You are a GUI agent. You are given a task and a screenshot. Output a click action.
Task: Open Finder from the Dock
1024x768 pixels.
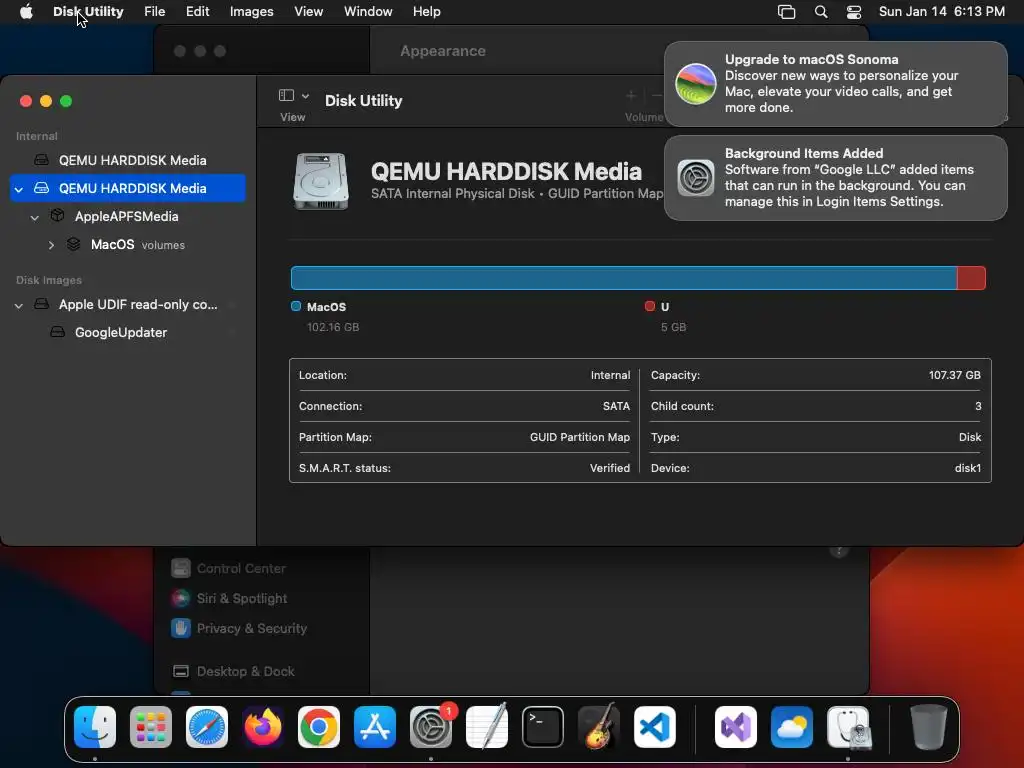pyautogui.click(x=95, y=727)
